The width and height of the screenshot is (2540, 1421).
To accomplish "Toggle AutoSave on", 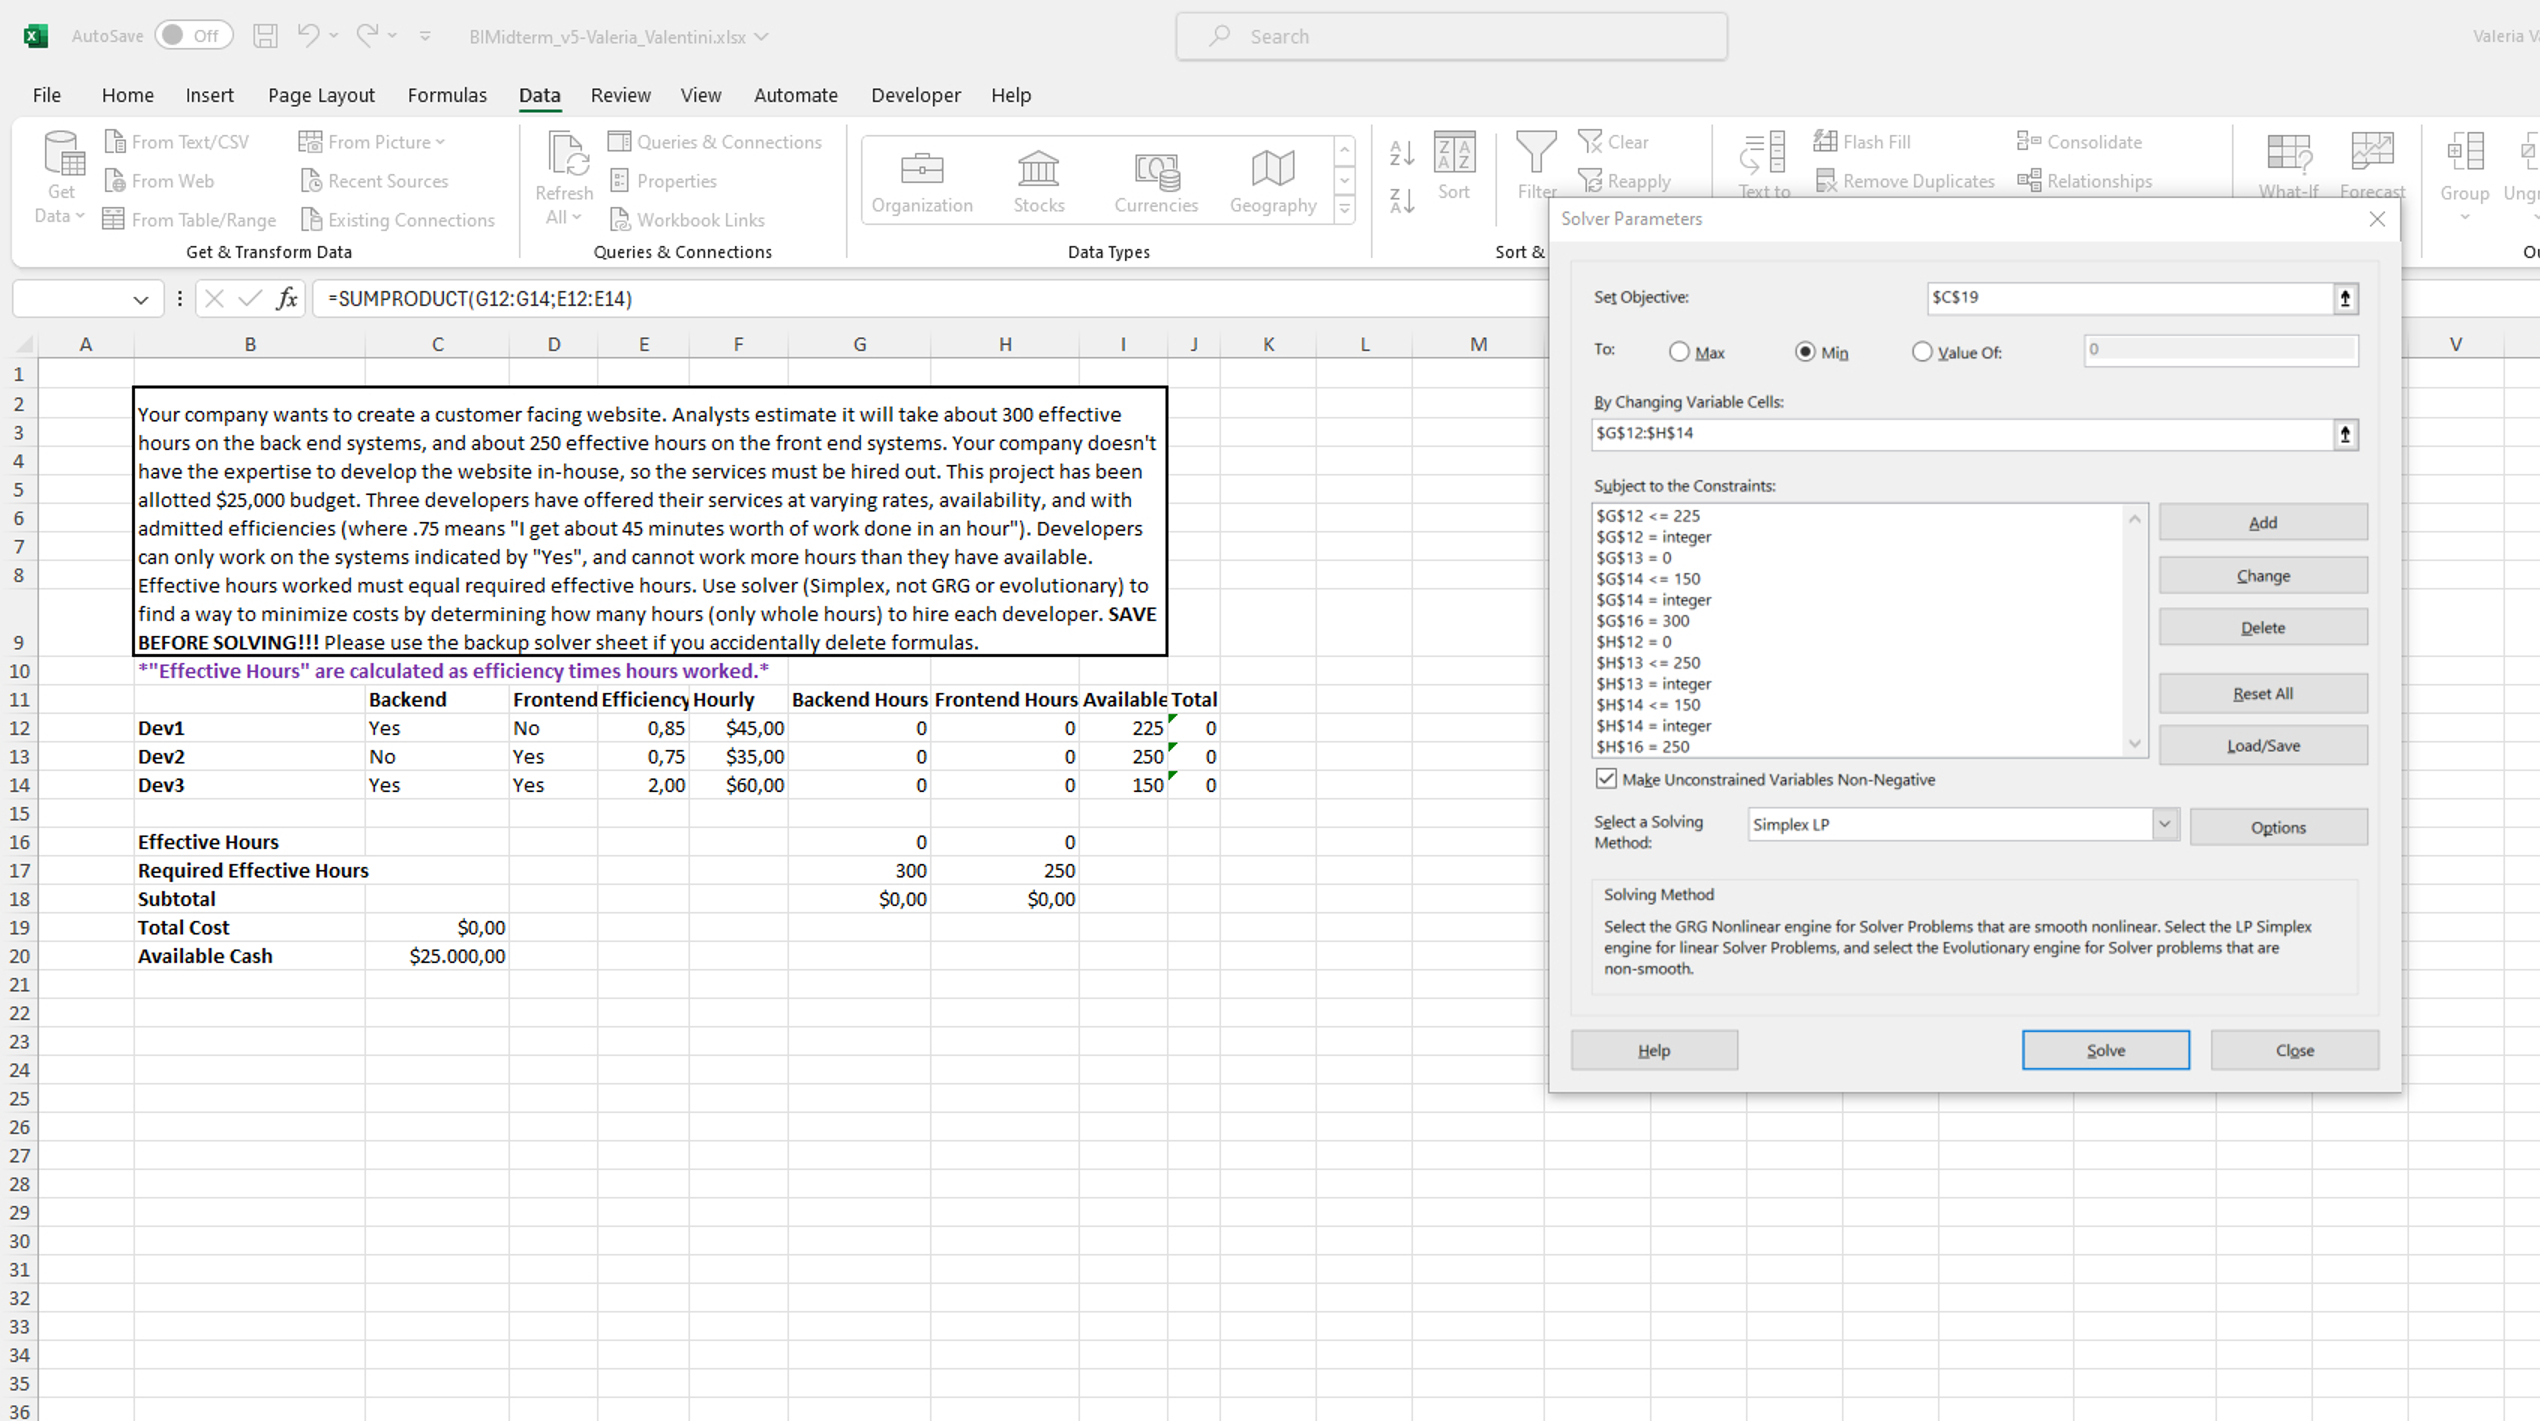I will click(194, 35).
